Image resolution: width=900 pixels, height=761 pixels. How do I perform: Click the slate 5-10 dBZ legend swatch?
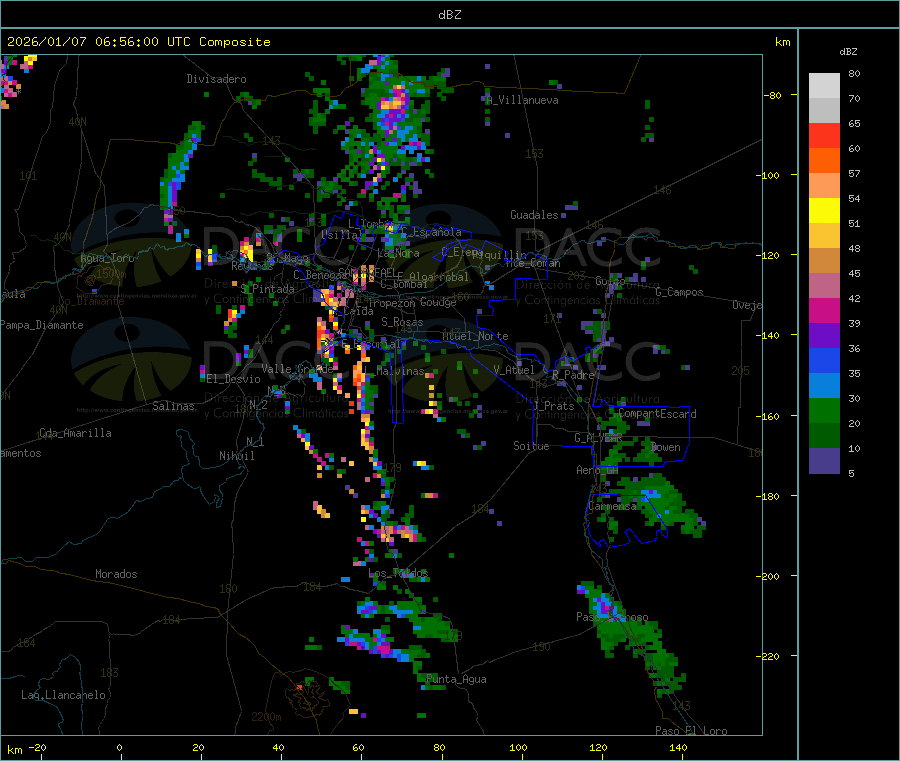click(824, 461)
